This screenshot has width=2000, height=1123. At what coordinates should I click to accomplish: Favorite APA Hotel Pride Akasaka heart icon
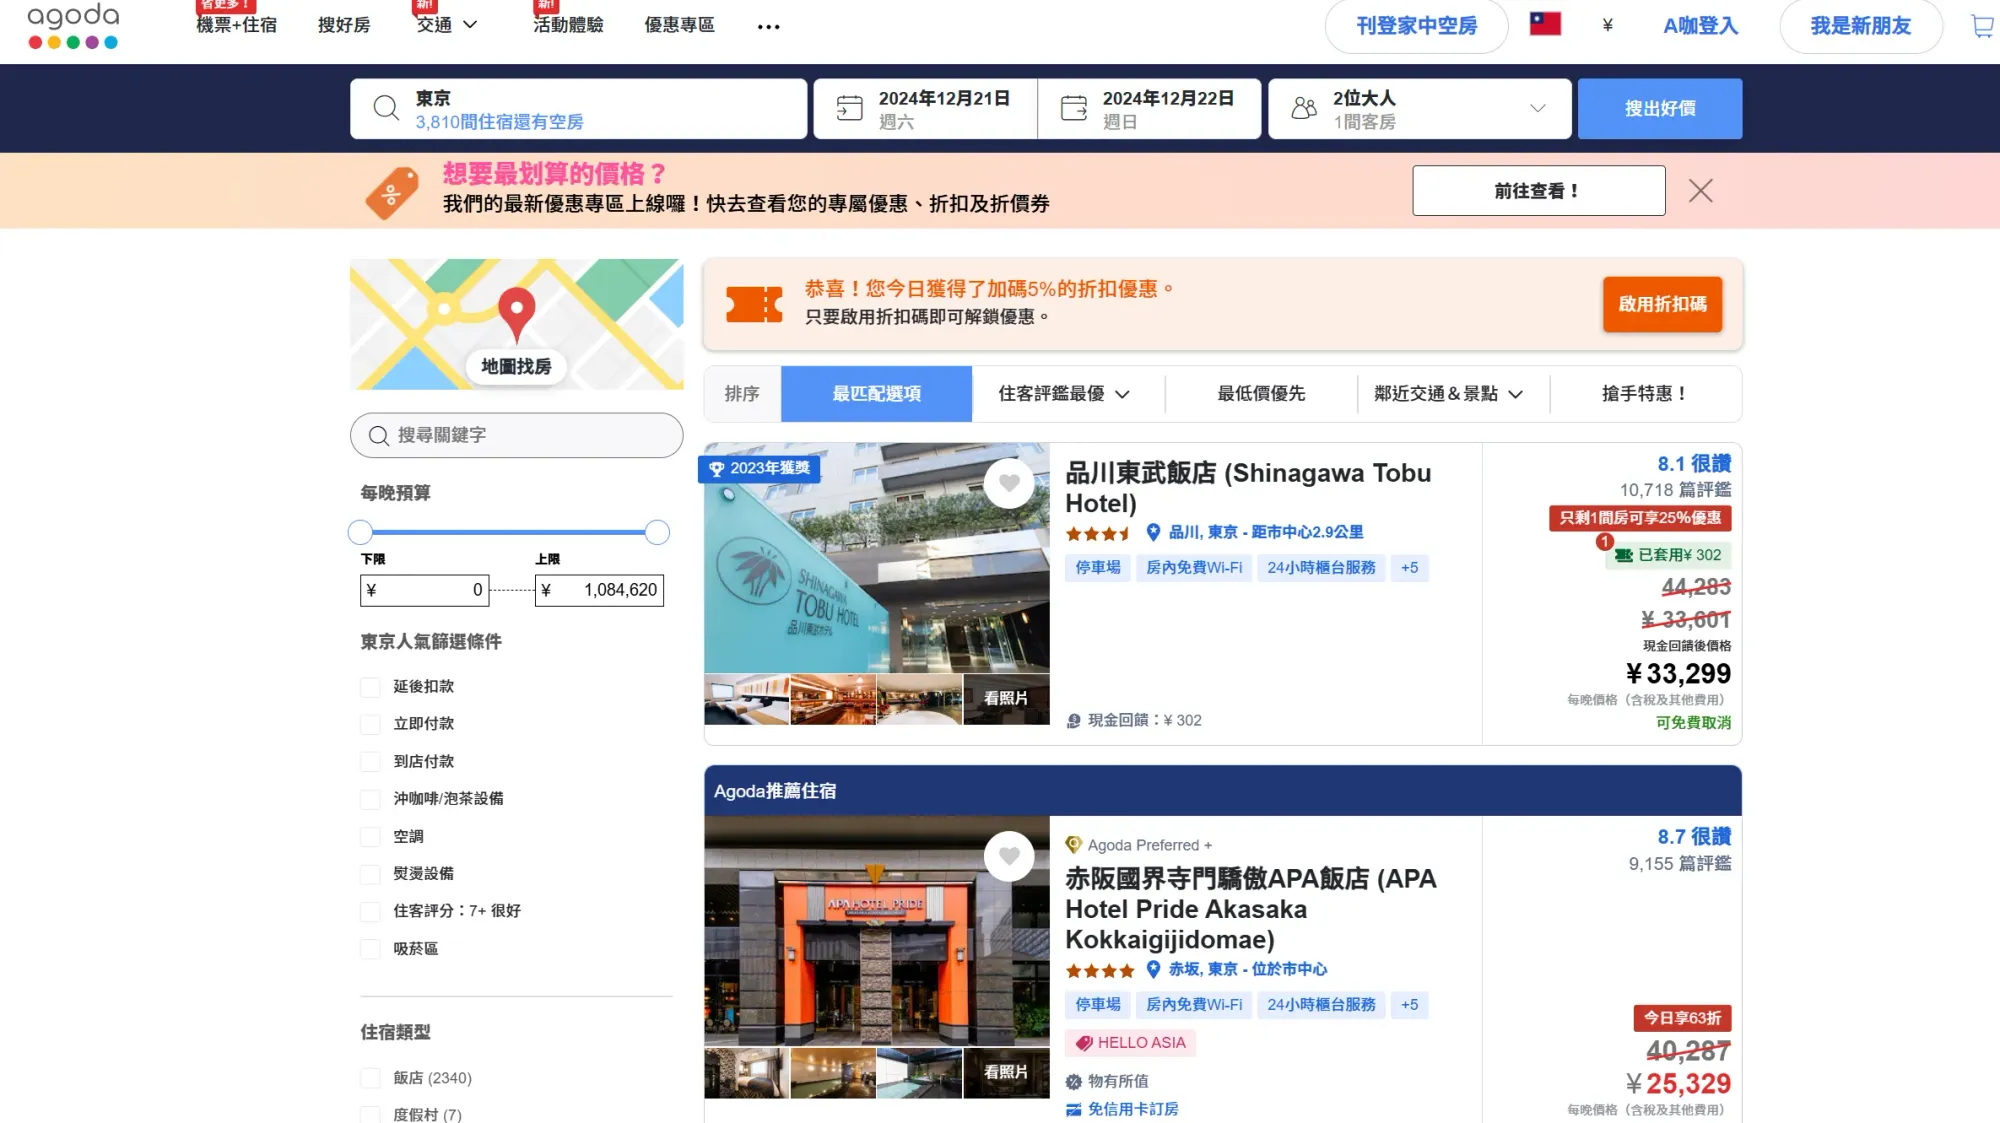point(1009,856)
